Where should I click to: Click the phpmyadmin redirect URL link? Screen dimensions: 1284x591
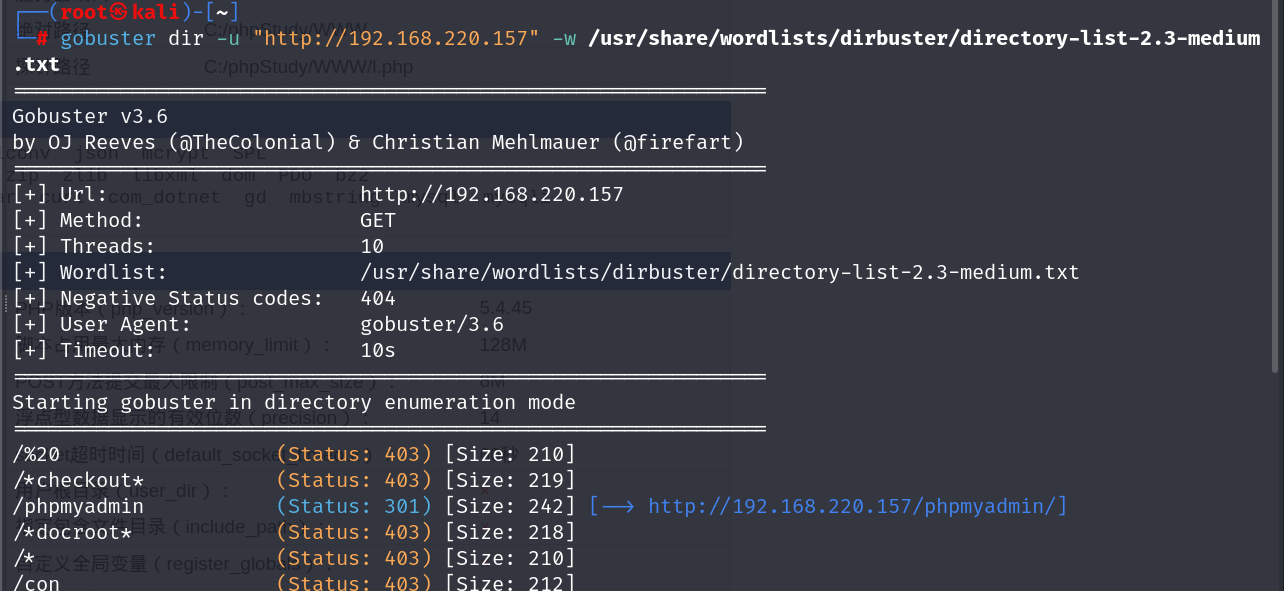(856, 506)
